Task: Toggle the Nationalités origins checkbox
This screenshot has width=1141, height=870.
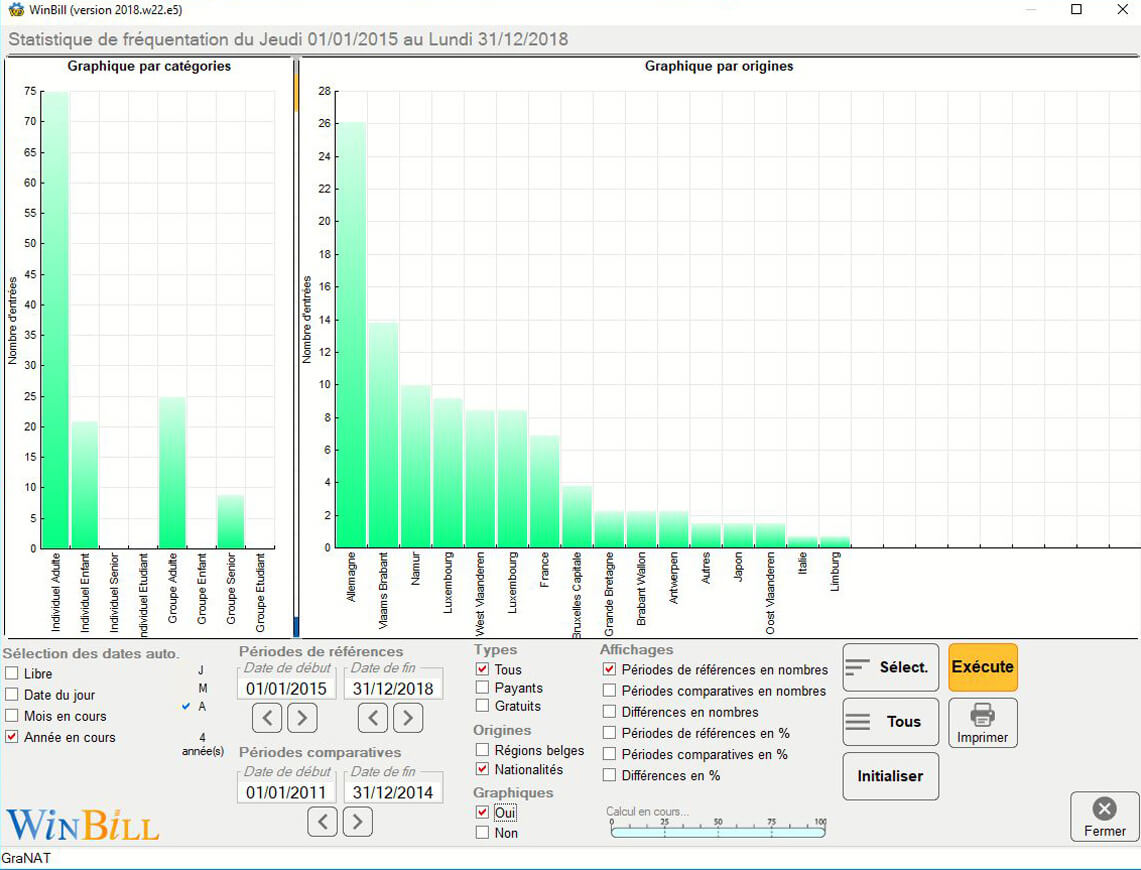Action: point(482,769)
